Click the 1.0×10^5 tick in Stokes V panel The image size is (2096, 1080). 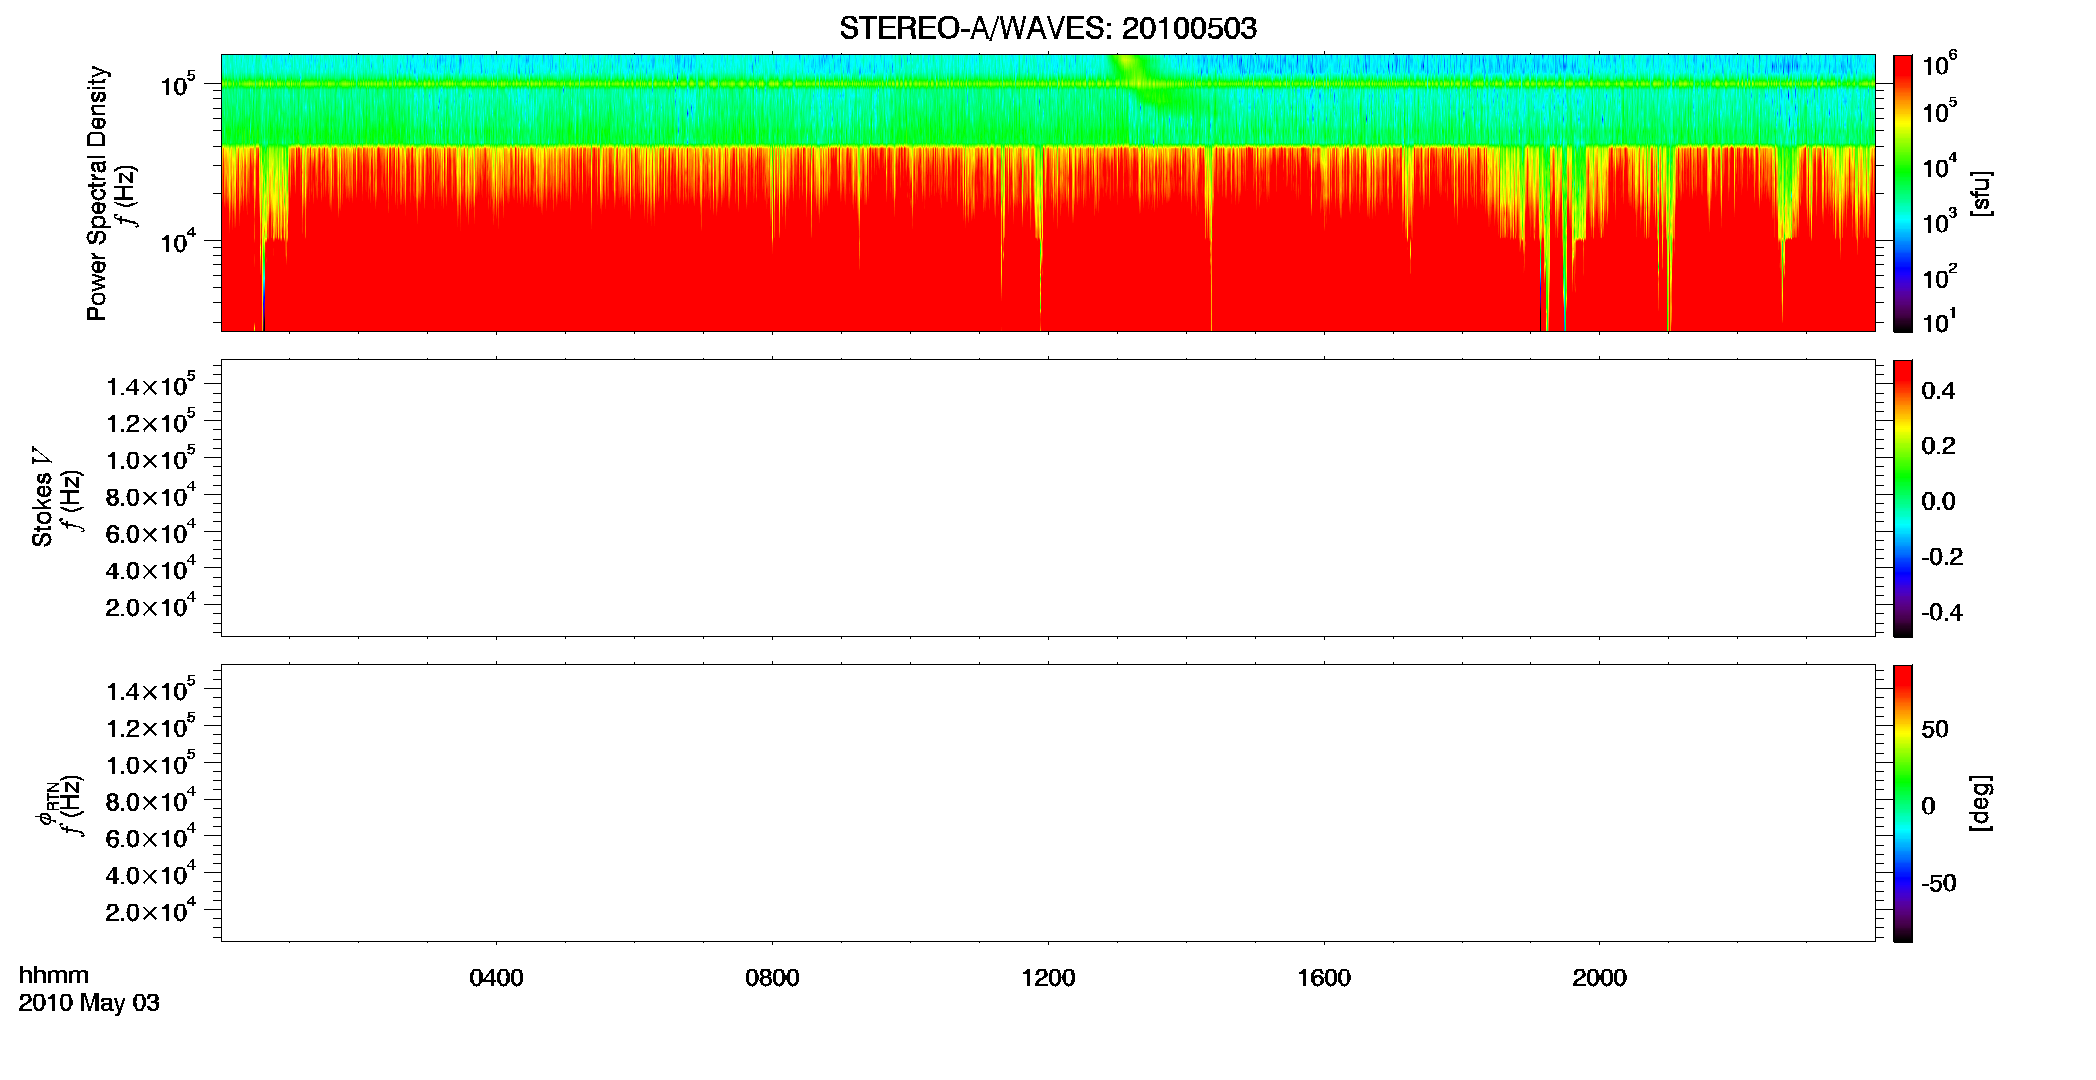click(x=151, y=458)
